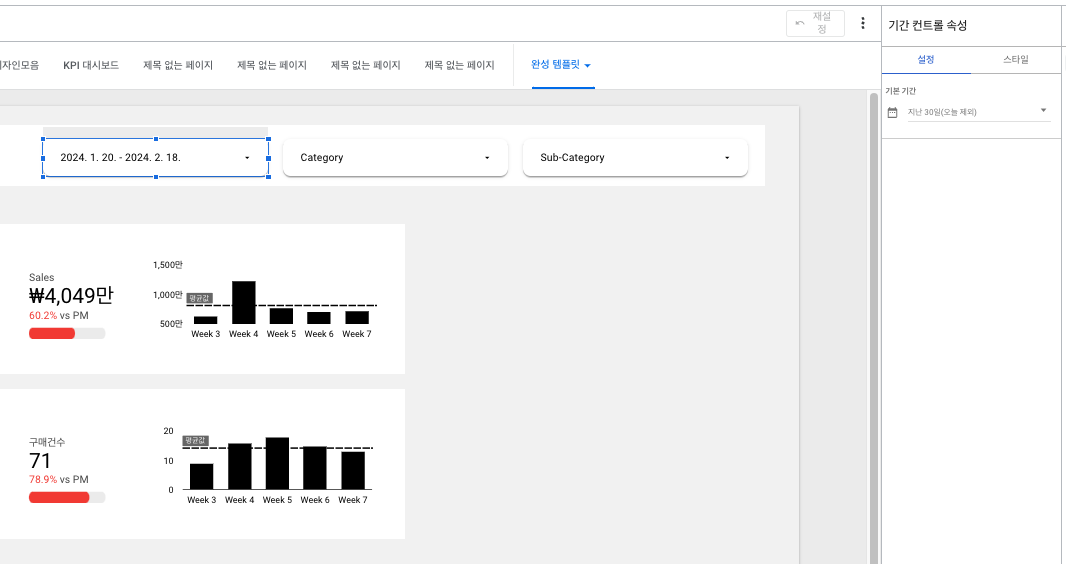Click the 평균값 label in Sales chart
Viewport: 1066px width, 564px height.
coord(200,298)
